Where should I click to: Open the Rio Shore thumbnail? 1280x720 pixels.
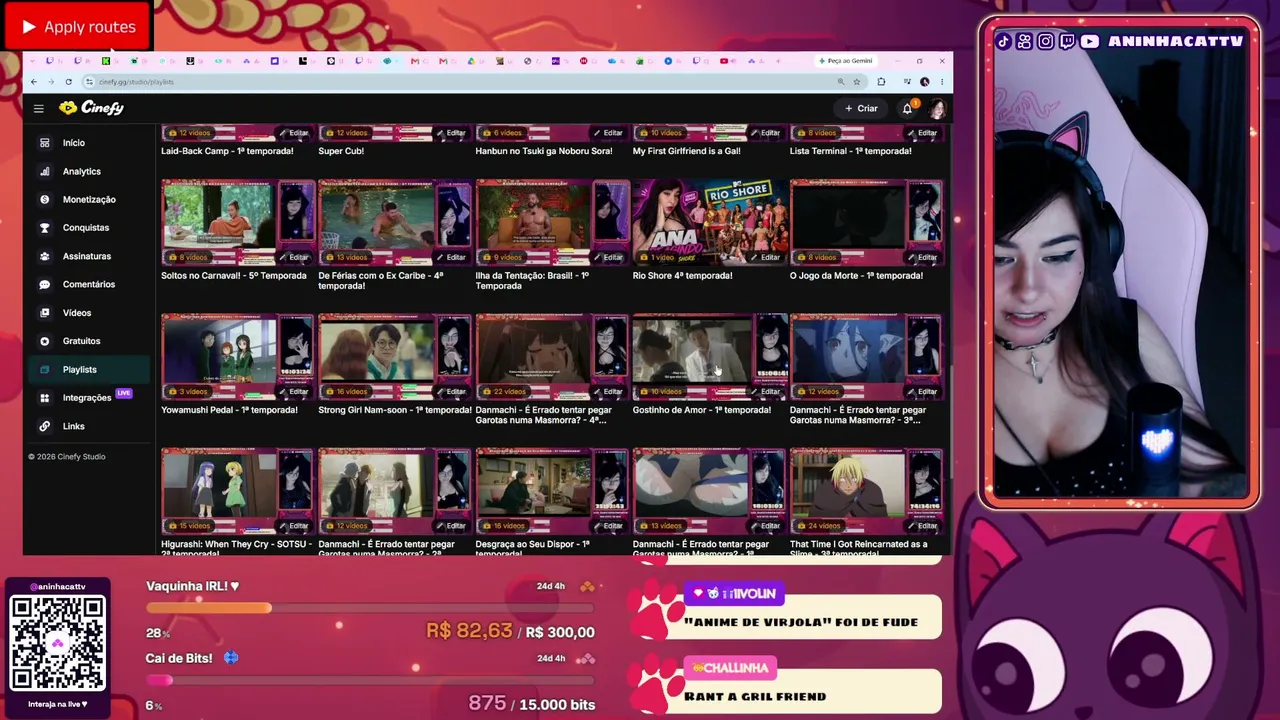(x=709, y=223)
